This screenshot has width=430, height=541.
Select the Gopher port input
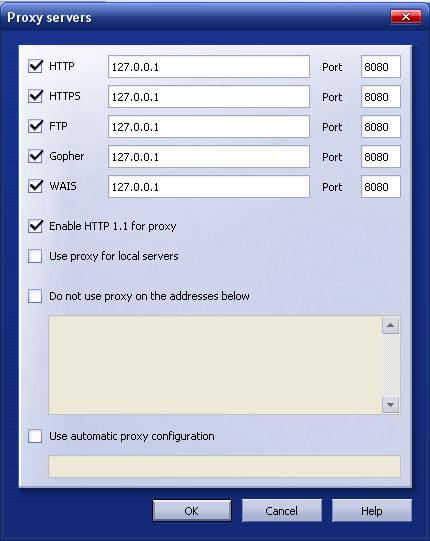(381, 157)
